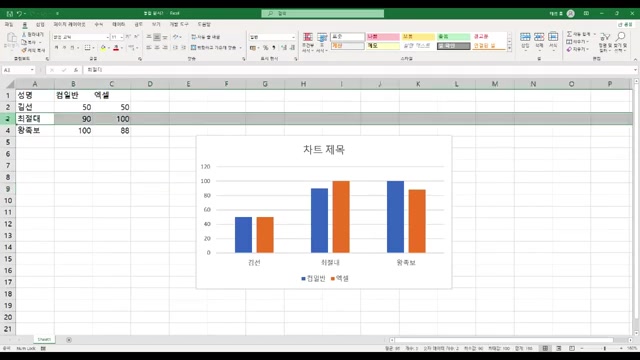This screenshot has width=640, height=360.
Task: Toggle Middle Align button
Action: pyautogui.click(x=157, y=37)
